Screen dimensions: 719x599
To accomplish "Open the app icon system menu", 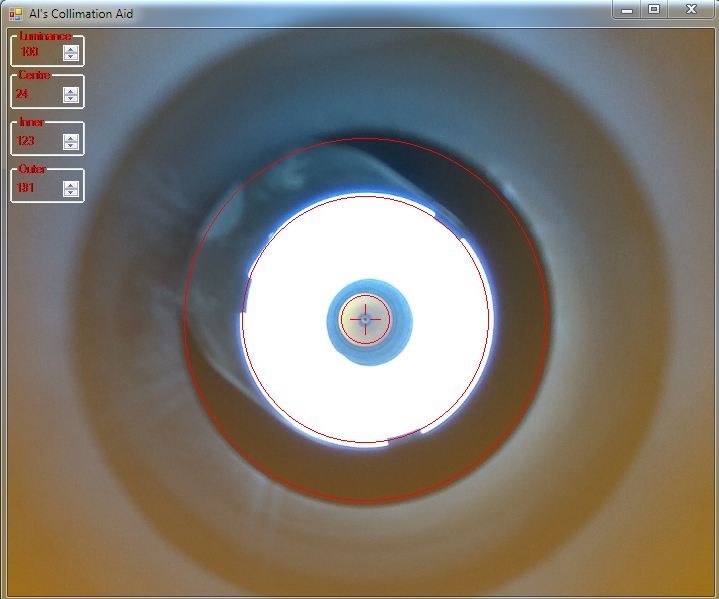I will click(15, 14).
